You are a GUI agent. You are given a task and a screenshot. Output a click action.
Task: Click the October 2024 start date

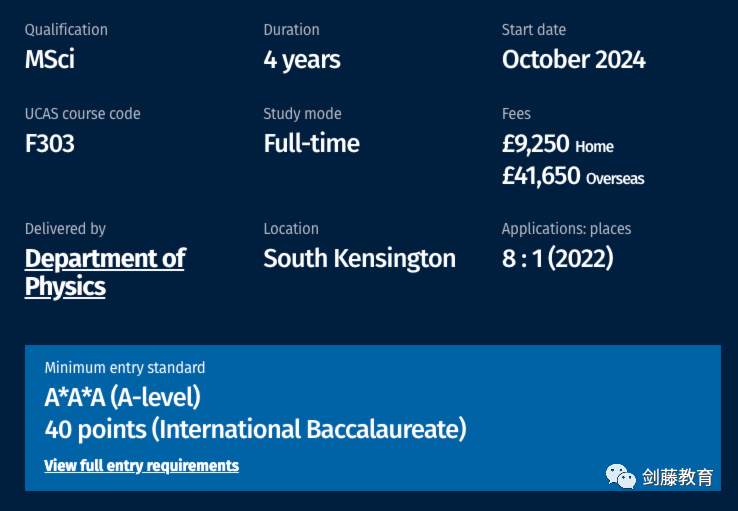(573, 59)
